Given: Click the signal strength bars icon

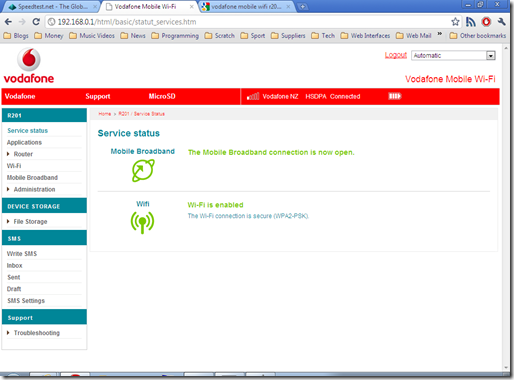Looking at the screenshot, I should click(x=253, y=96).
